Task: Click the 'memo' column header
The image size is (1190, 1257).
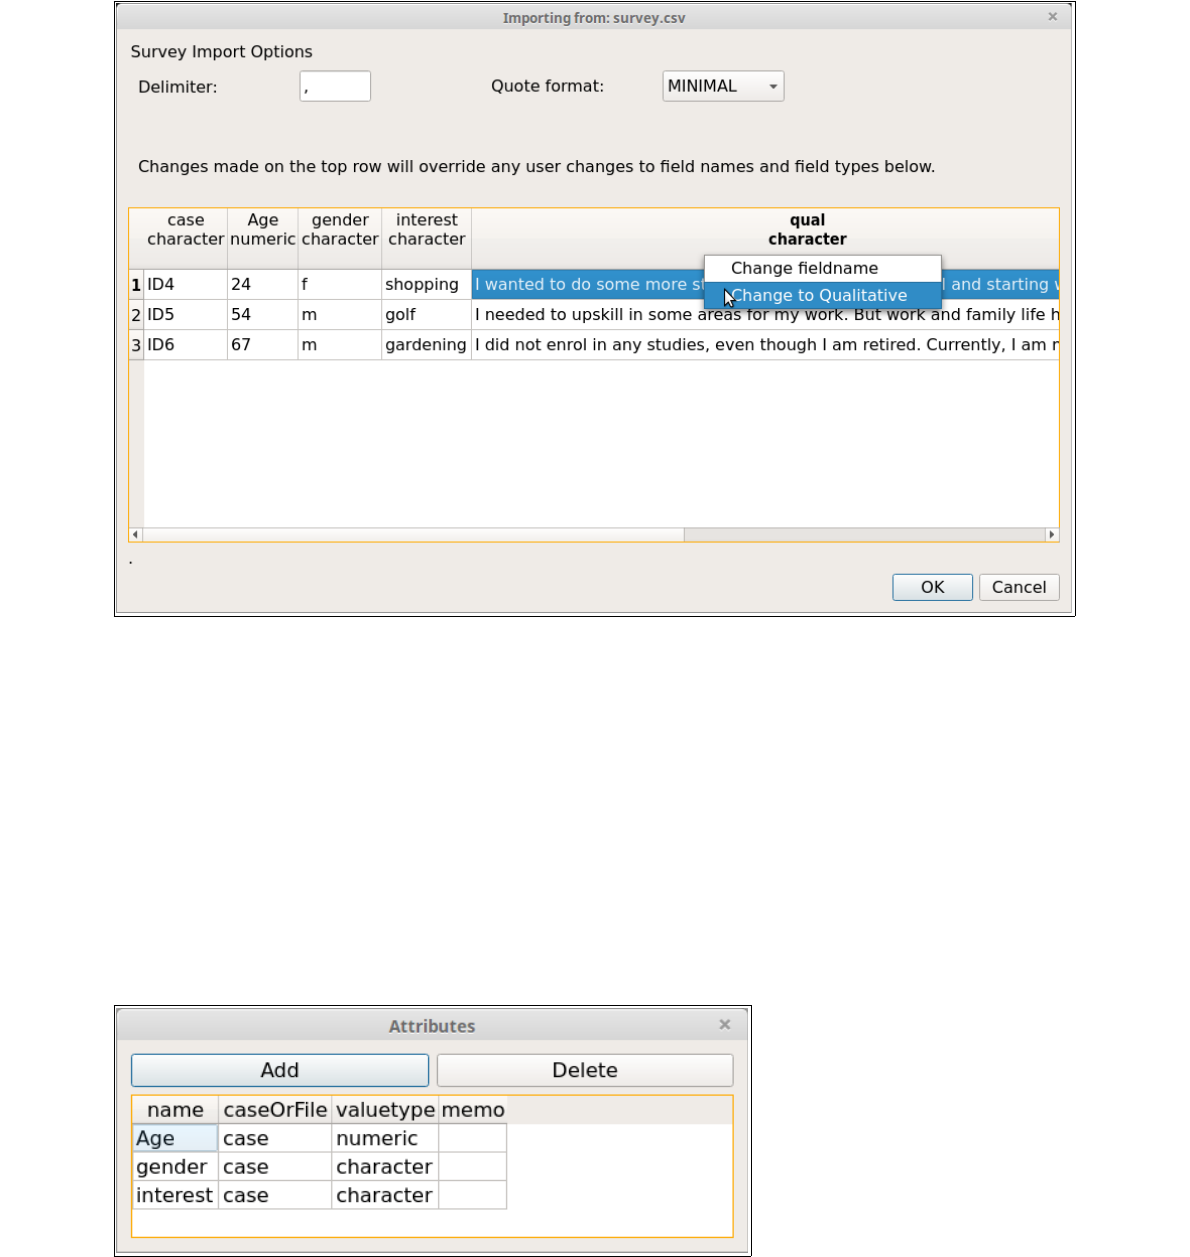Action: point(473,1110)
